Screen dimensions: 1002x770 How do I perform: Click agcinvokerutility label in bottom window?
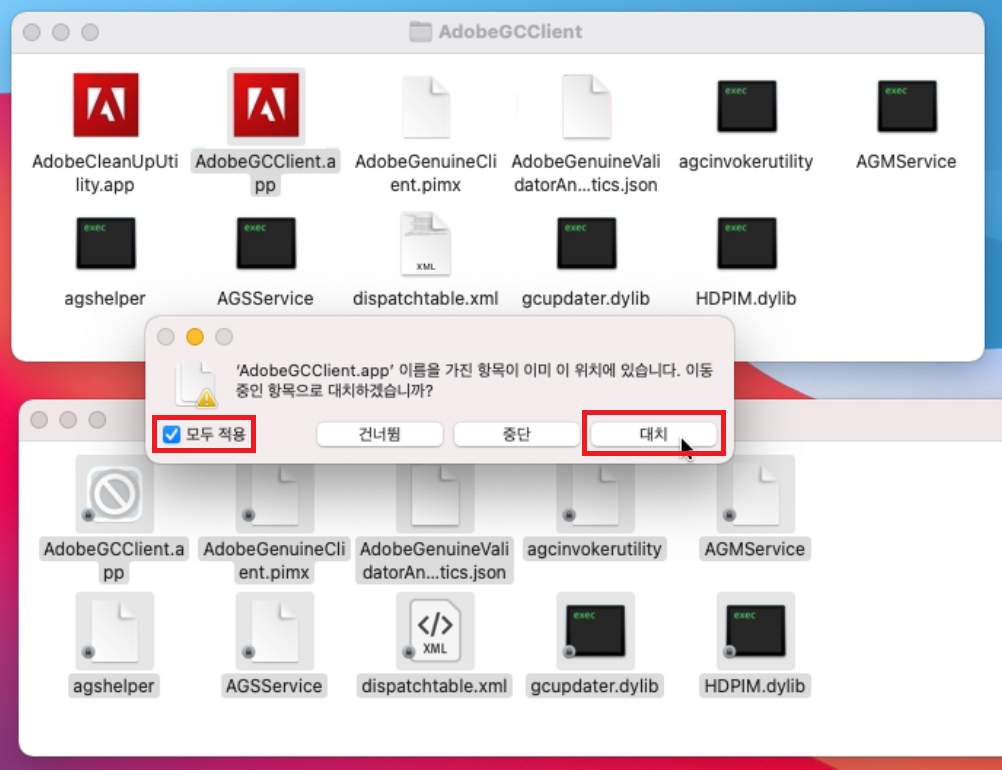pyautogui.click(x=596, y=550)
